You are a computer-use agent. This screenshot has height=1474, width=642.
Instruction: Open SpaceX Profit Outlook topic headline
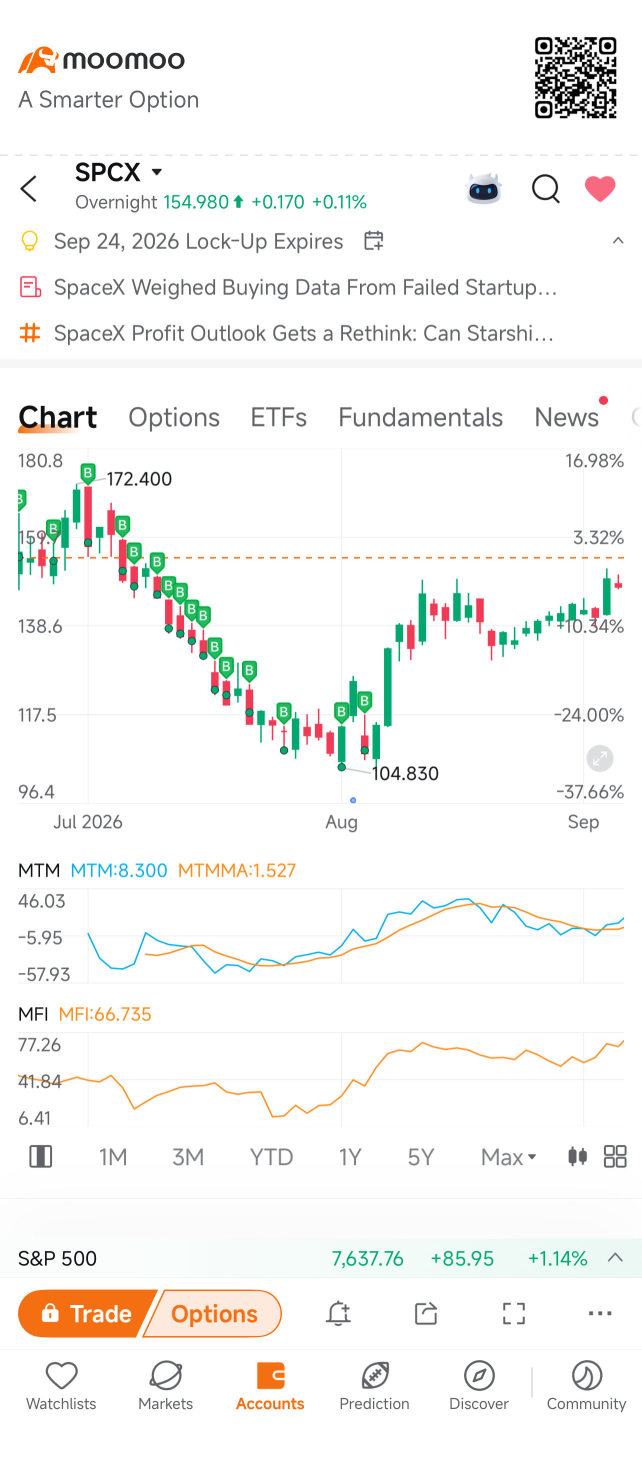pos(303,333)
